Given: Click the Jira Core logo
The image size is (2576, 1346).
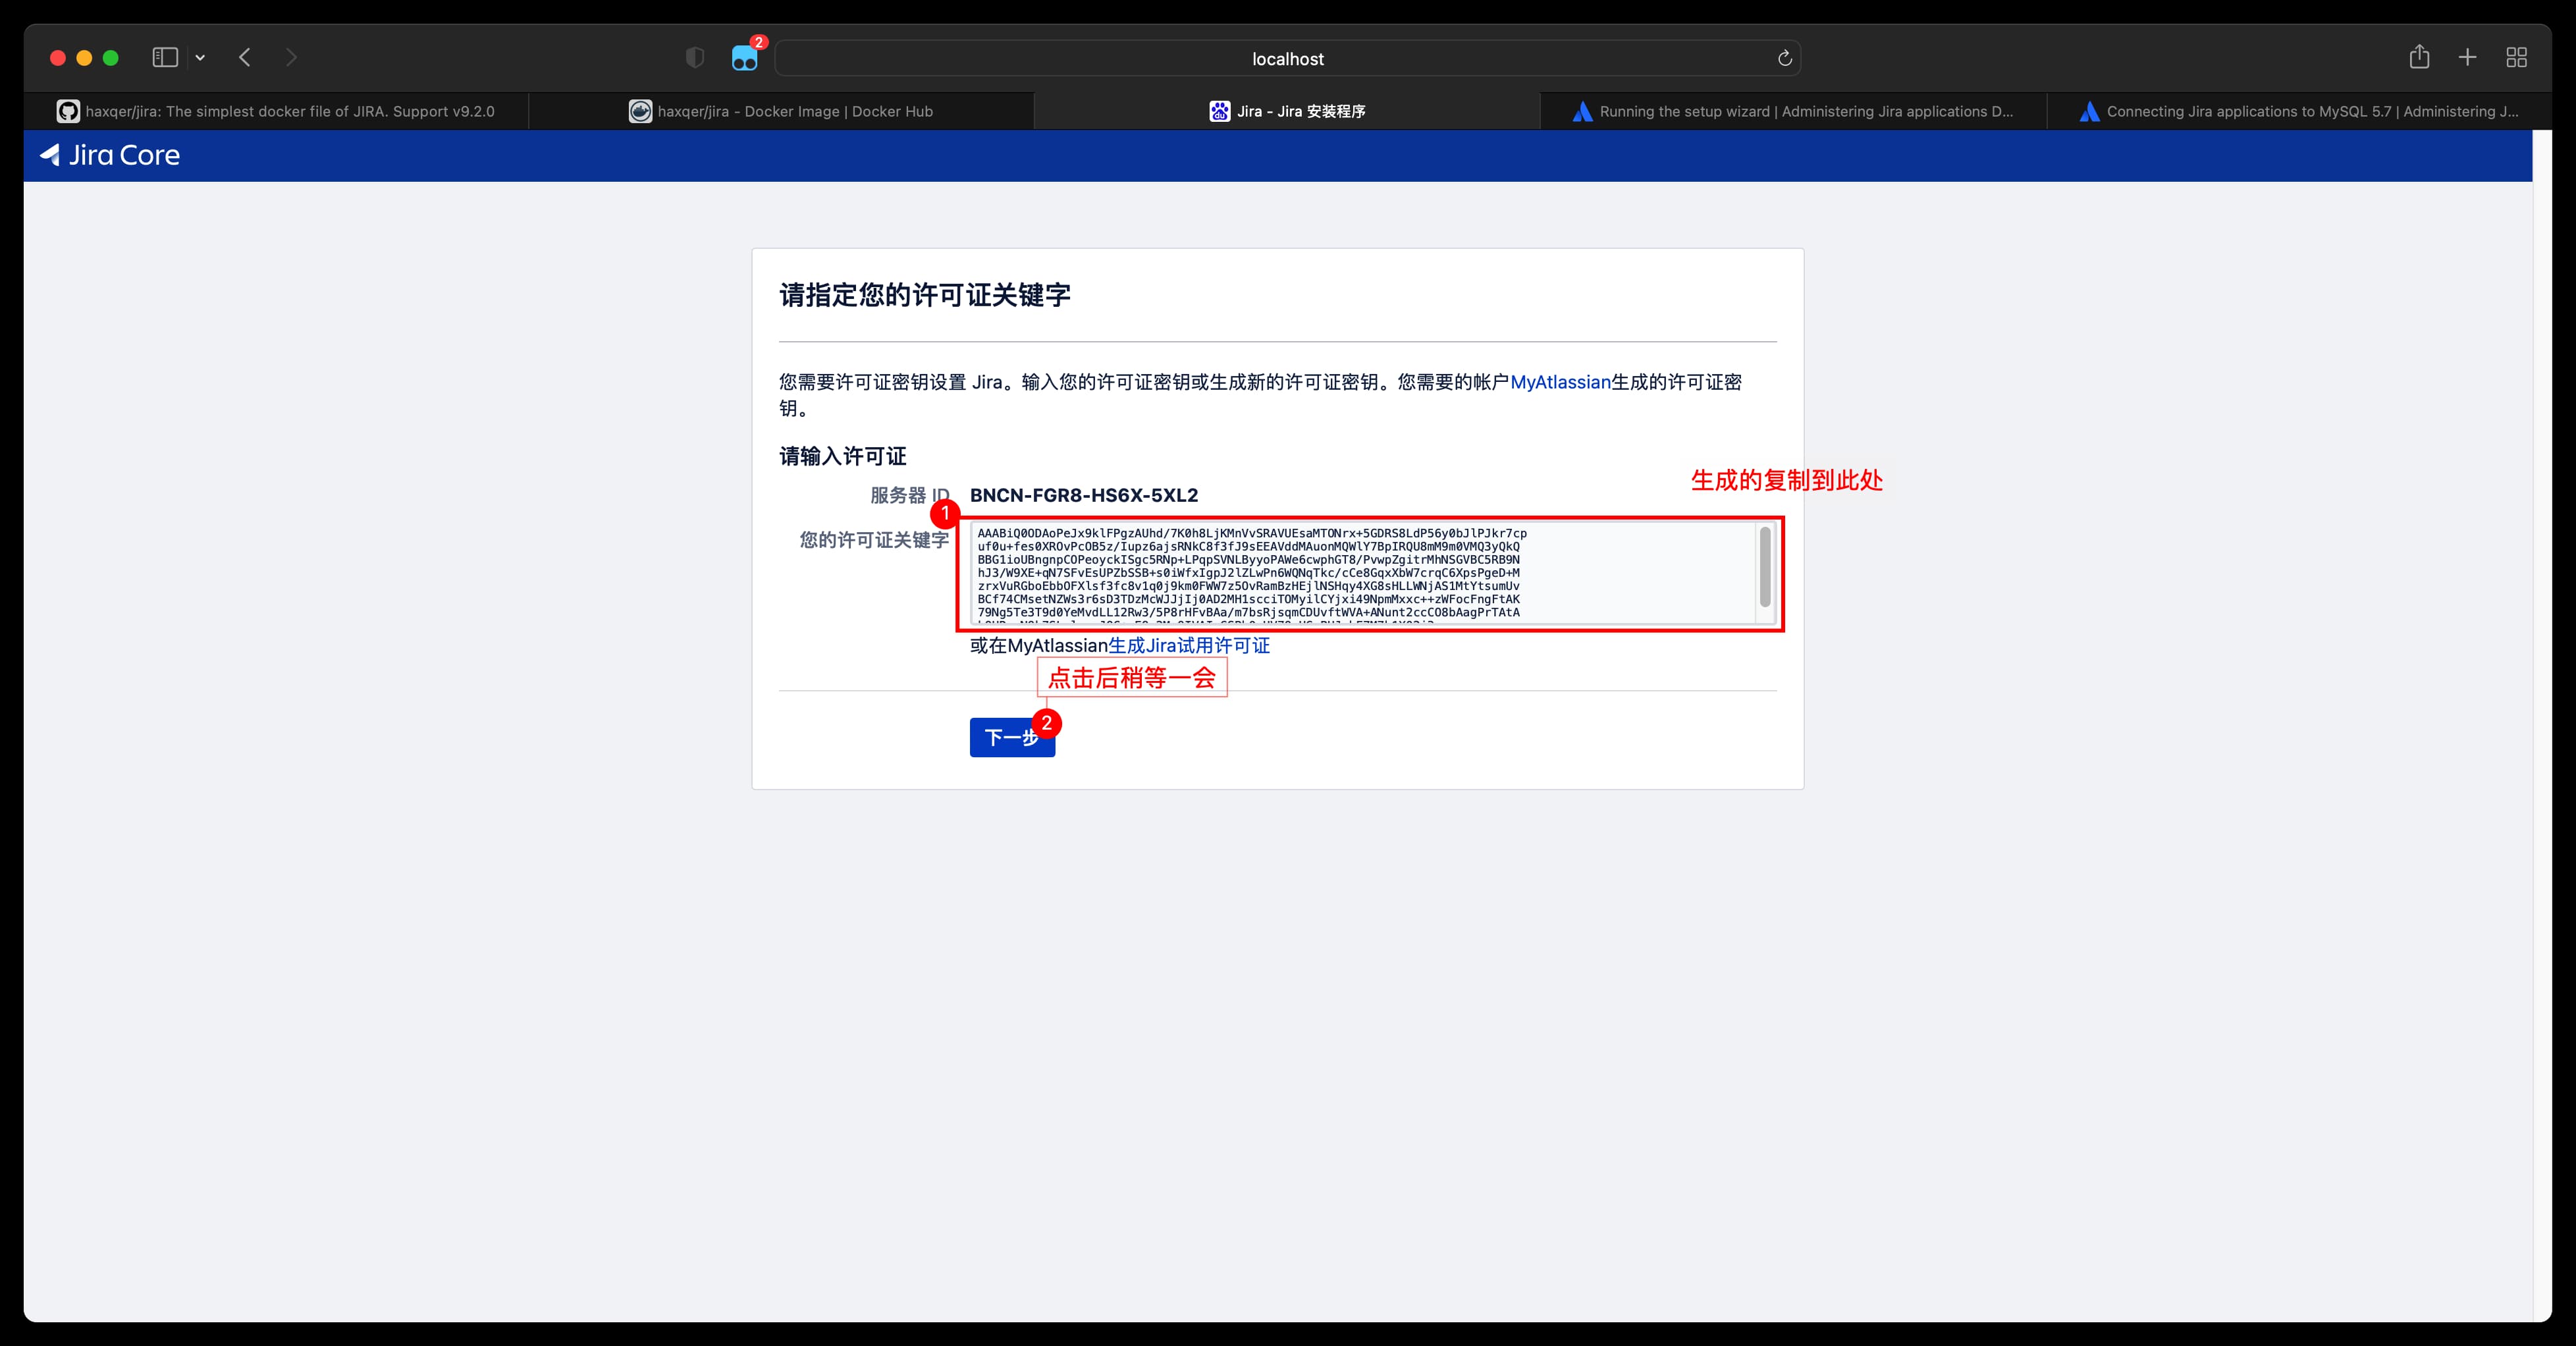Looking at the screenshot, I should pos(110,155).
